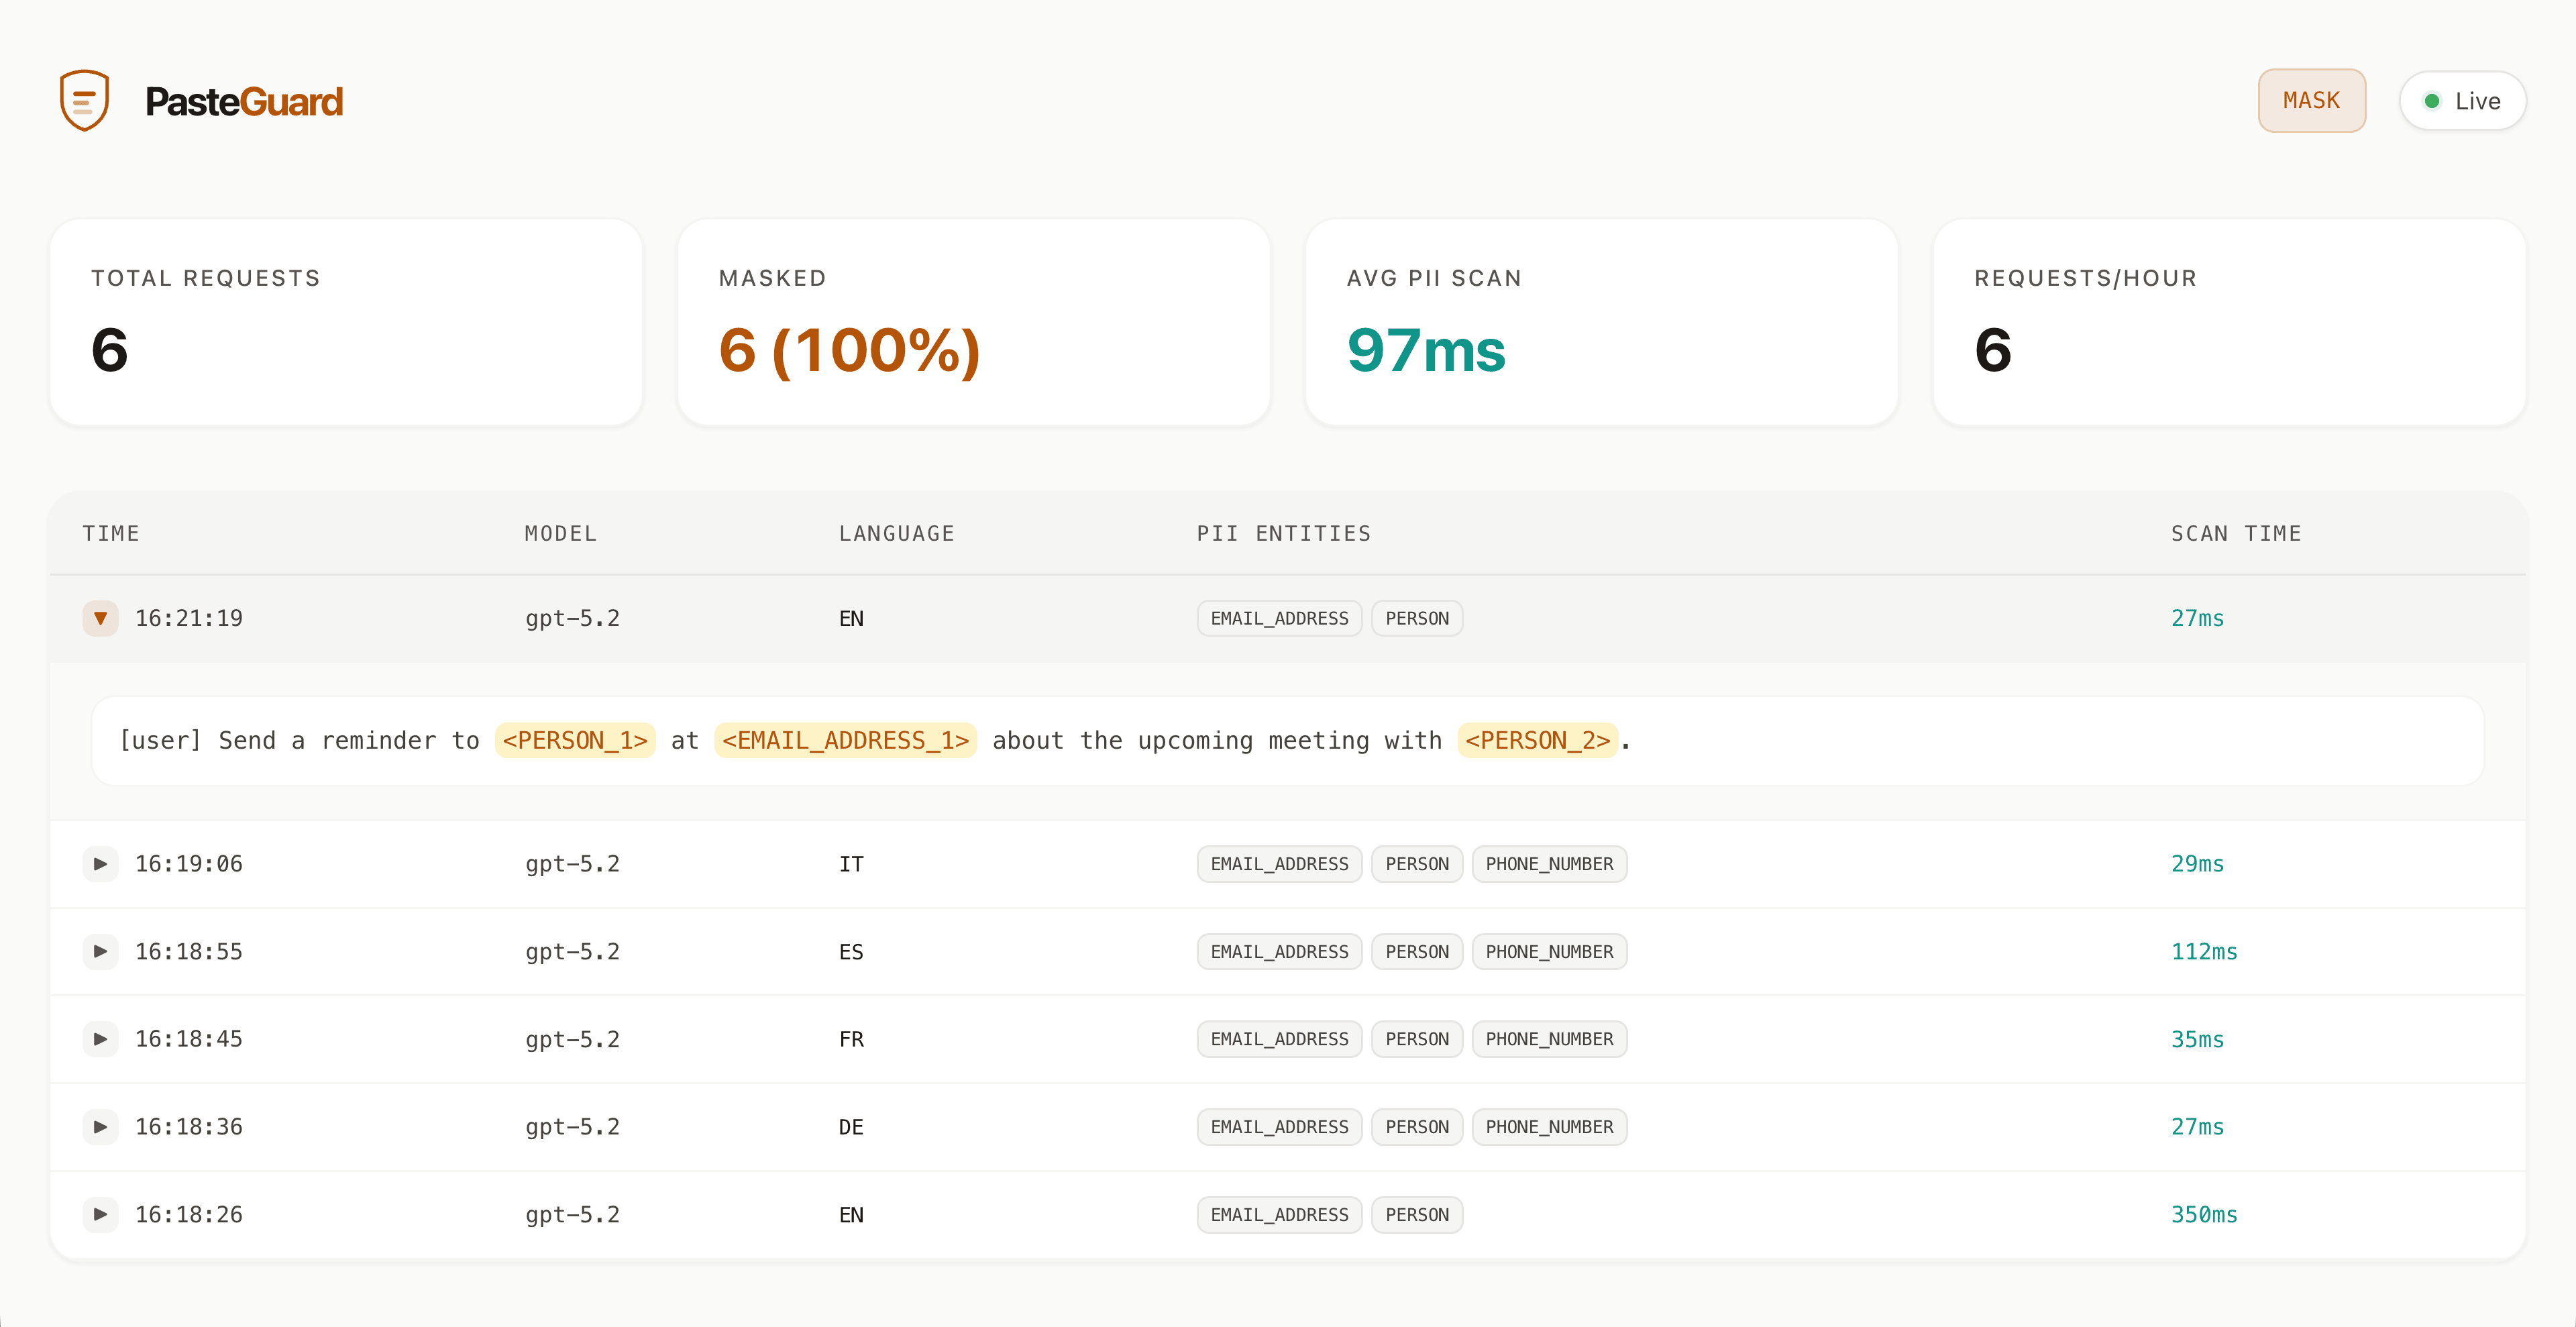Click the PHONE_NUMBER tag on the 16:18:36 row
Viewport: 2576px width, 1327px height.
click(x=1549, y=1126)
